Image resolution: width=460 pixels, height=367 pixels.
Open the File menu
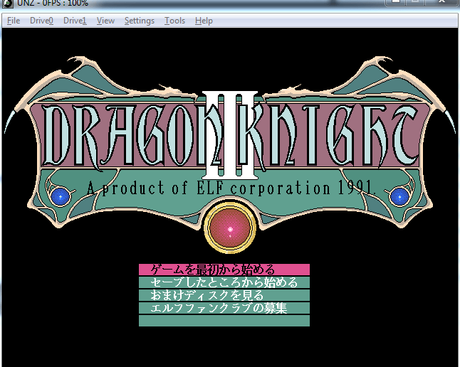[13, 21]
